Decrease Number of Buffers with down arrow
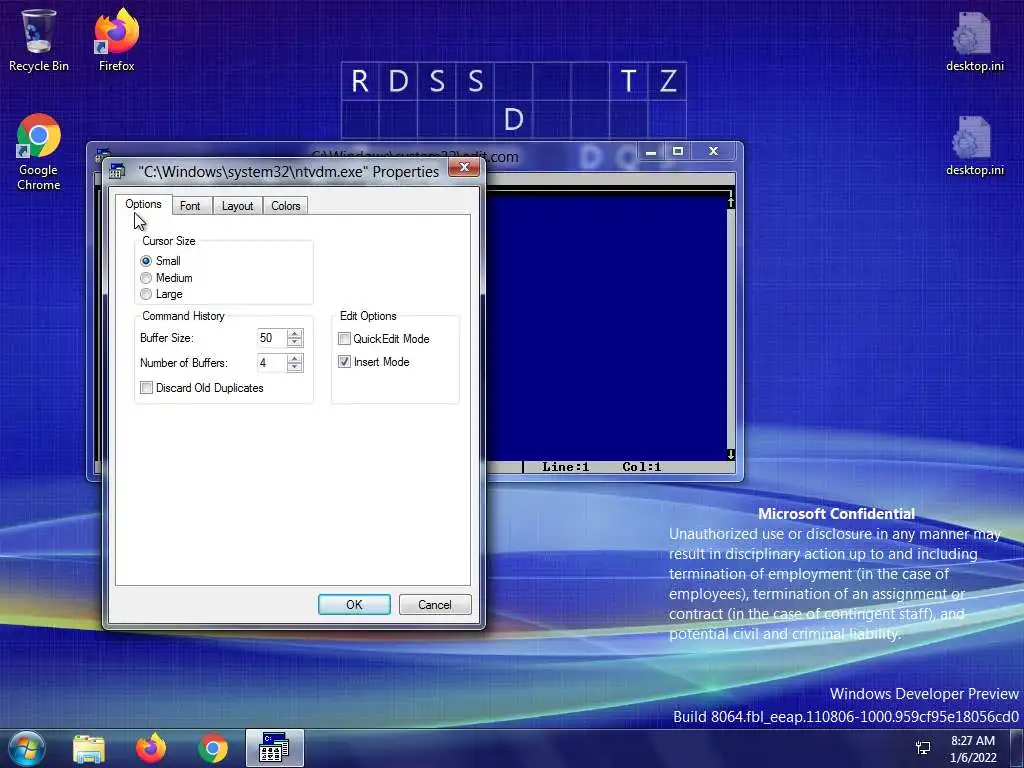 295,367
